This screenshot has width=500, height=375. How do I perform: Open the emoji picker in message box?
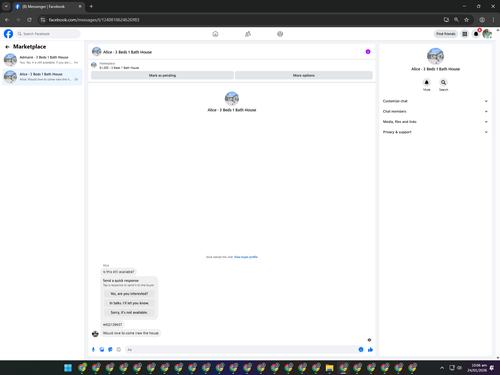point(361,350)
